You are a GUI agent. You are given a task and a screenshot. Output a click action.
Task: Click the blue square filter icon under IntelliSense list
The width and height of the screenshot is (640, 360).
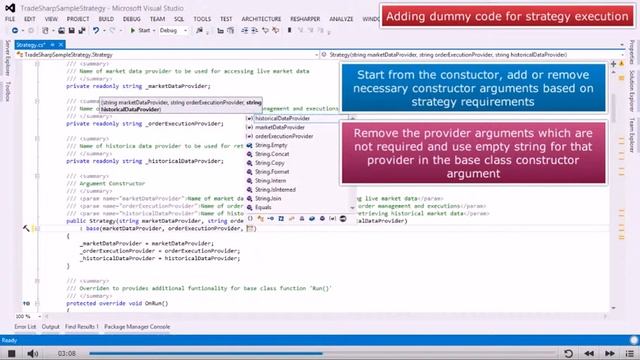pos(281,219)
